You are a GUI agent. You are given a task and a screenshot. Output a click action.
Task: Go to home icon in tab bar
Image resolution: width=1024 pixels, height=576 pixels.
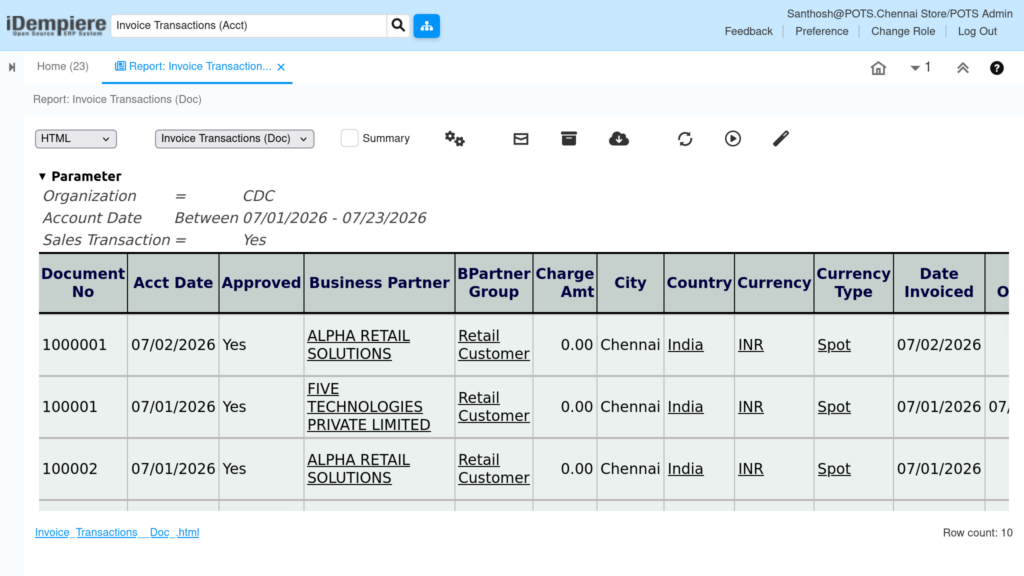[878, 67]
